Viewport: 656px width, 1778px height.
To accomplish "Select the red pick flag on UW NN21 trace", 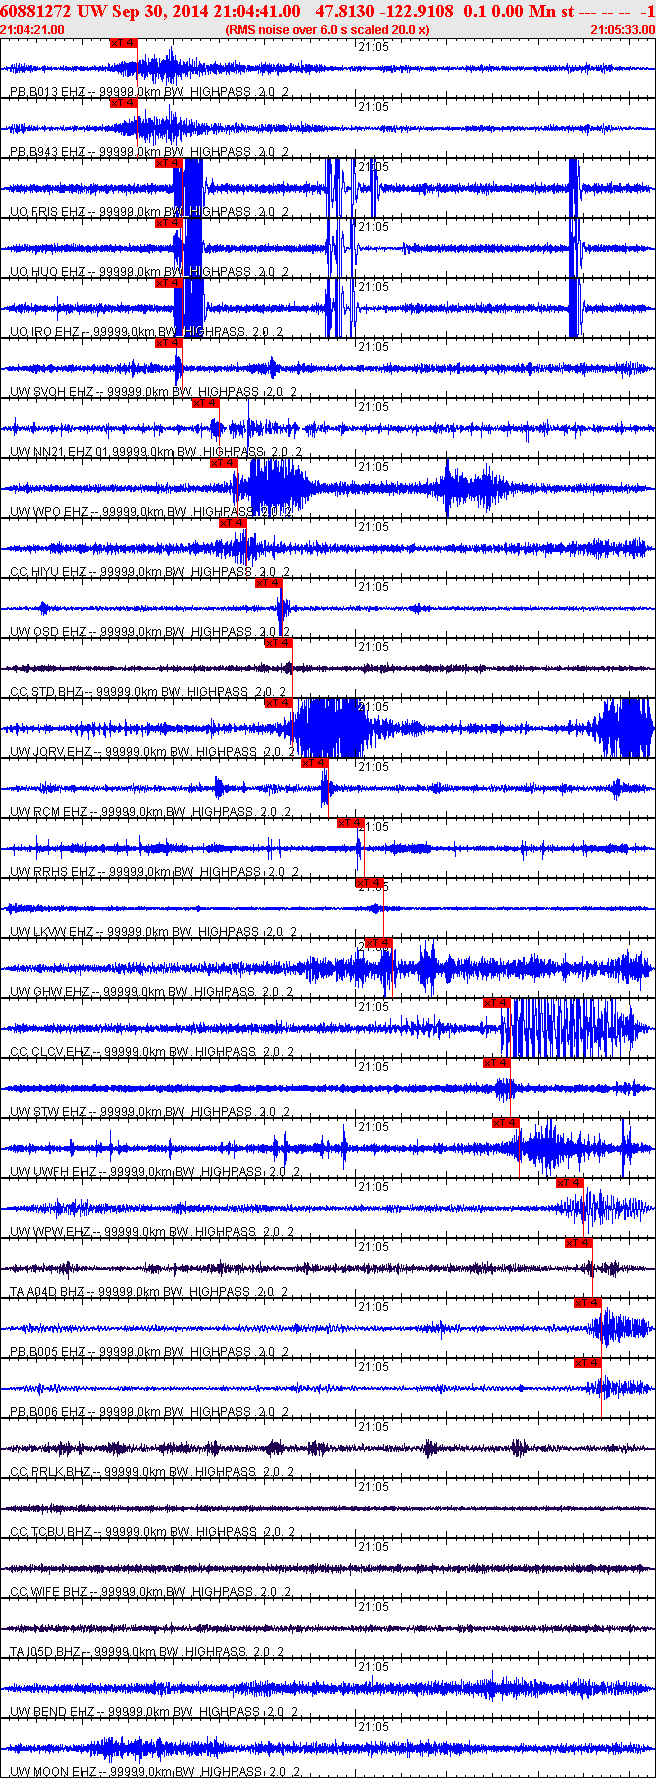I will 205,403.
